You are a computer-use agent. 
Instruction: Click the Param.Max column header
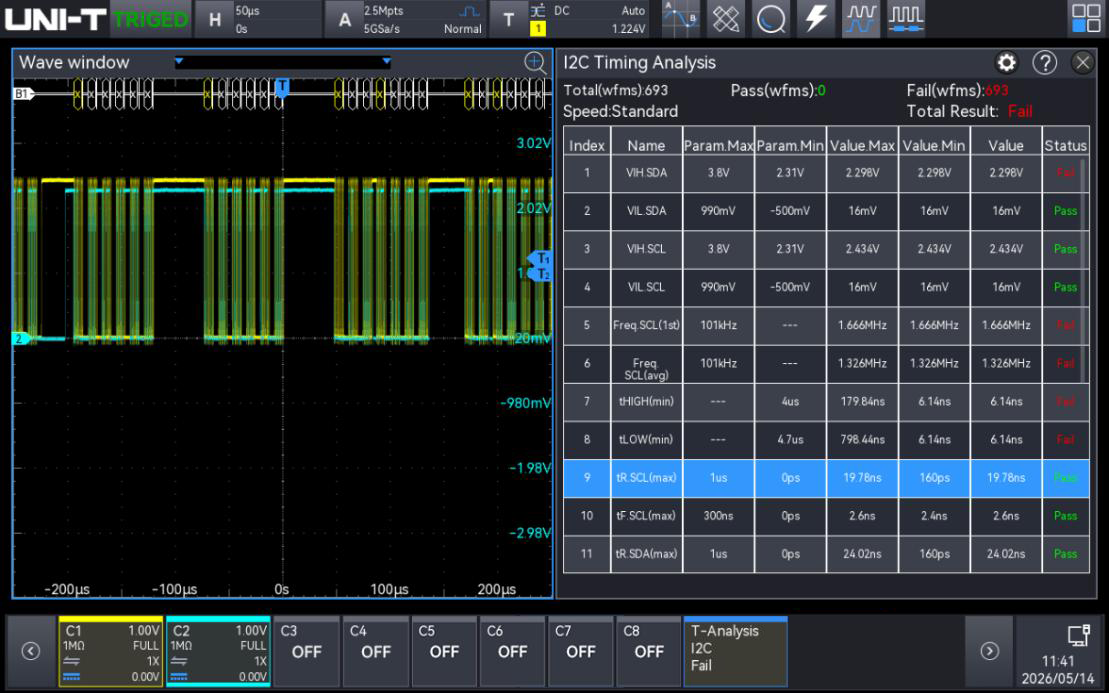(719, 141)
